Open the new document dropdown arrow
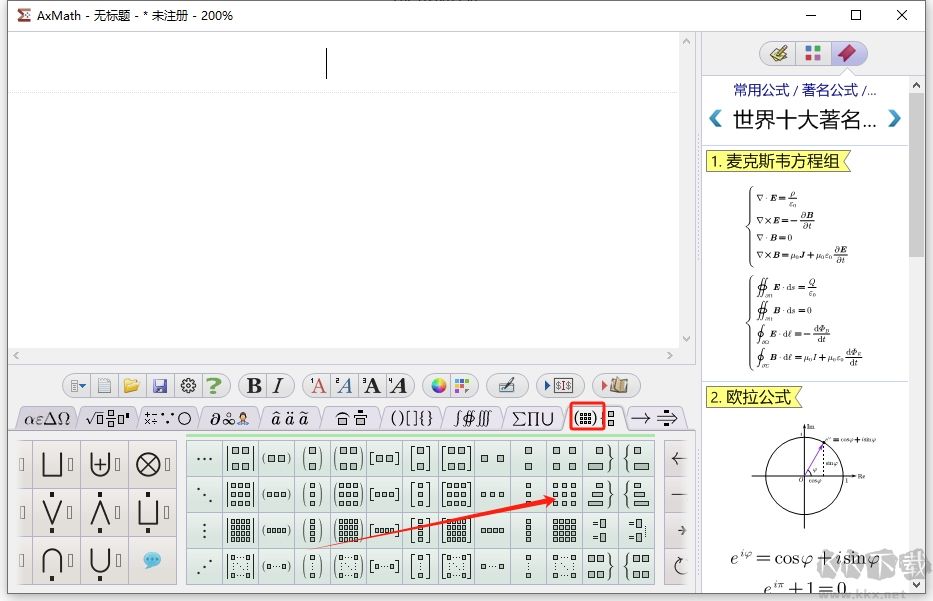The width and height of the screenshot is (933, 601). (83, 385)
